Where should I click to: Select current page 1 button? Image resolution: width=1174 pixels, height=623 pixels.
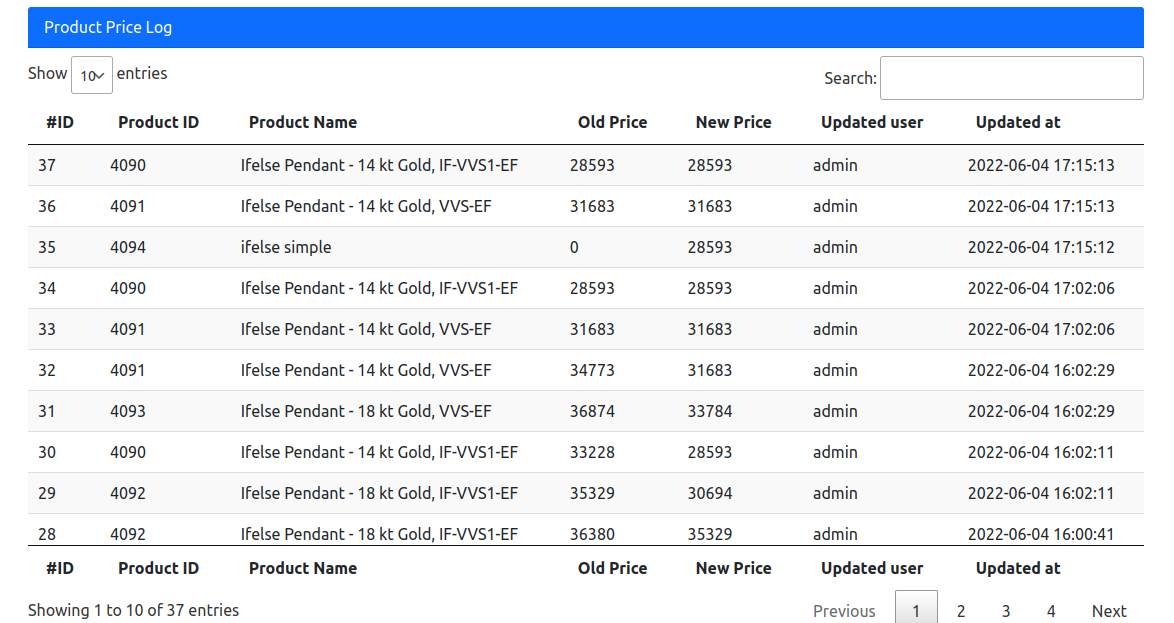coord(916,611)
